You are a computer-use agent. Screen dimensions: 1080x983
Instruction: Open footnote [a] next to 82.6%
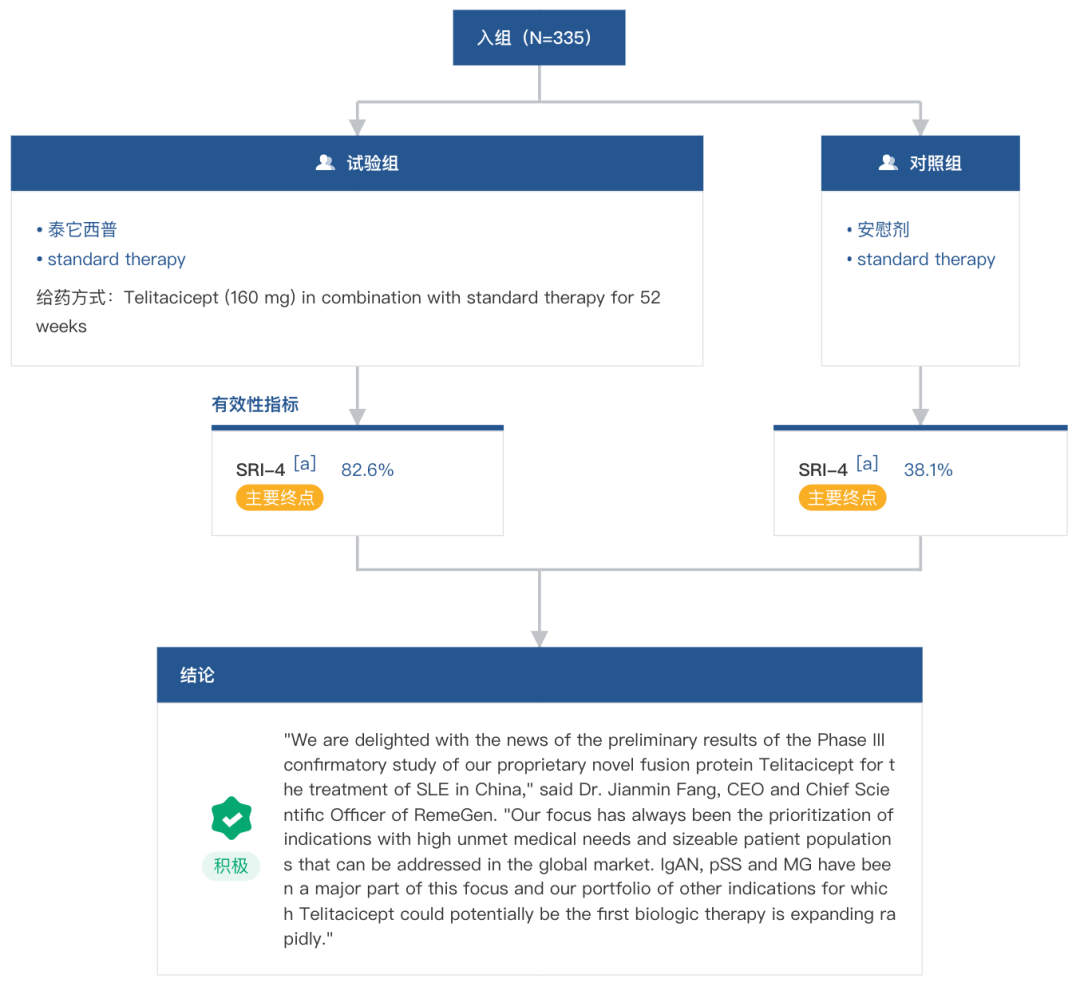(305, 464)
